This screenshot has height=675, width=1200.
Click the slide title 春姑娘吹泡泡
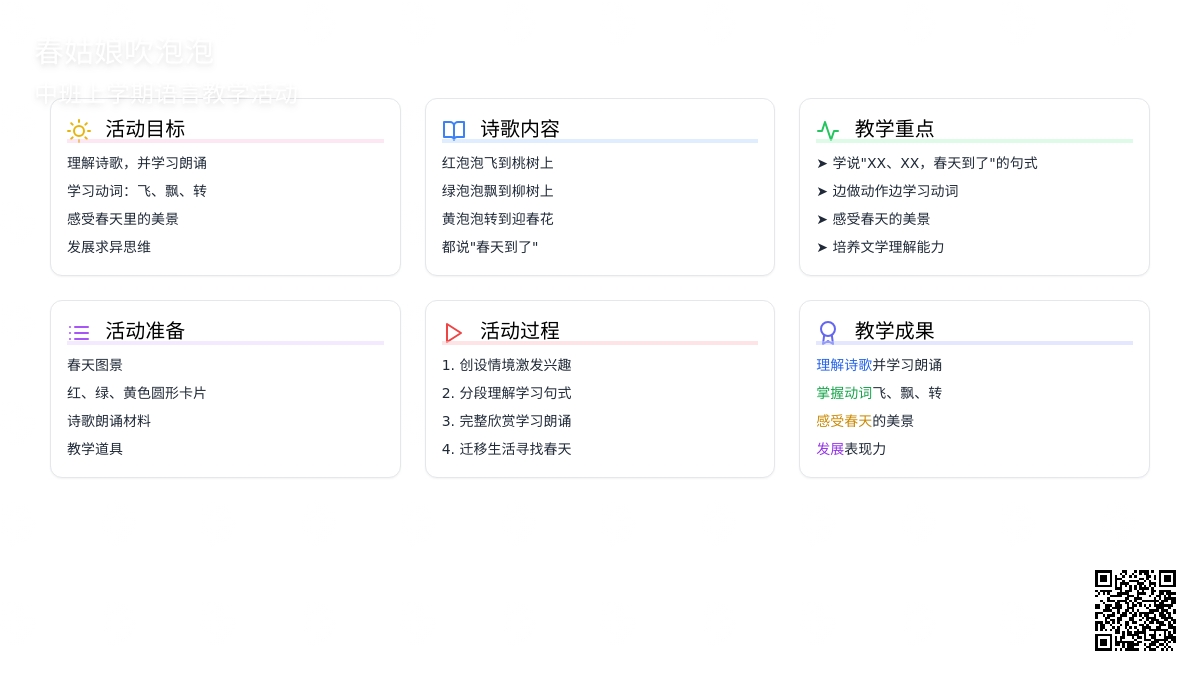click(x=124, y=53)
